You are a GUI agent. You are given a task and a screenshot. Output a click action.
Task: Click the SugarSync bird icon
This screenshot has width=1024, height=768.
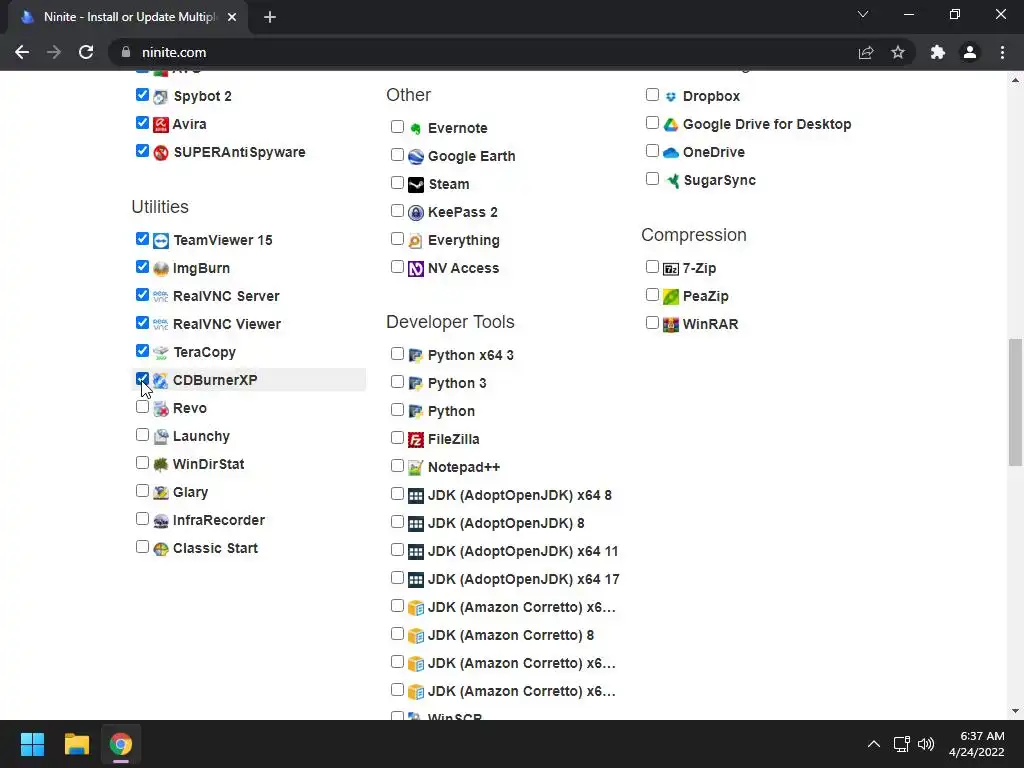[x=671, y=181]
